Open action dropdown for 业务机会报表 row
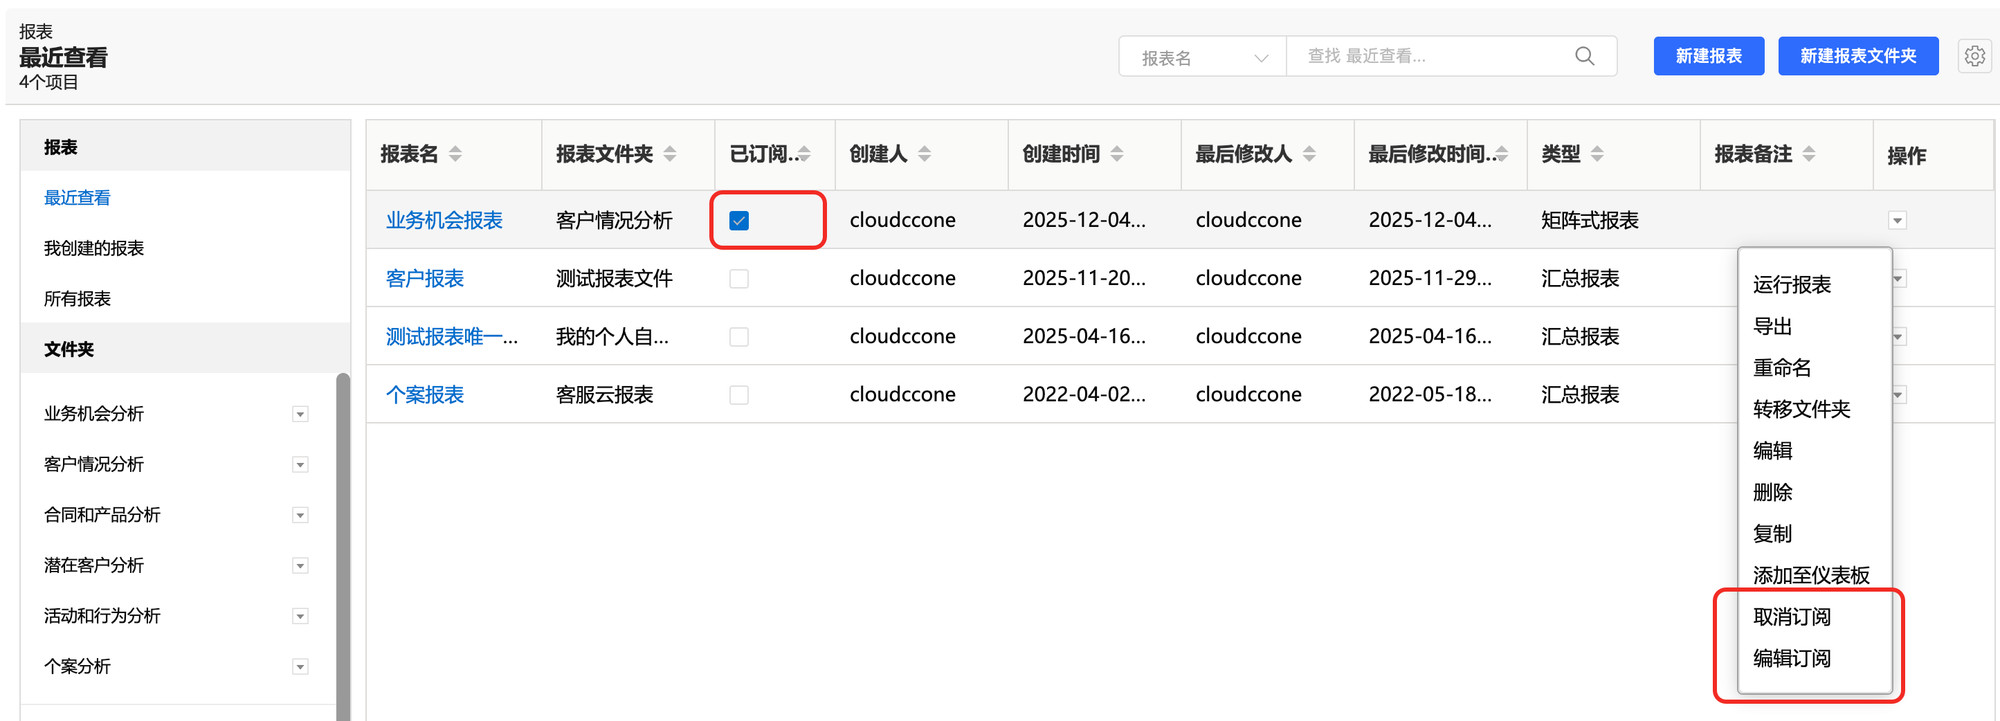Image resolution: width=2000 pixels, height=721 pixels. pos(1897,221)
